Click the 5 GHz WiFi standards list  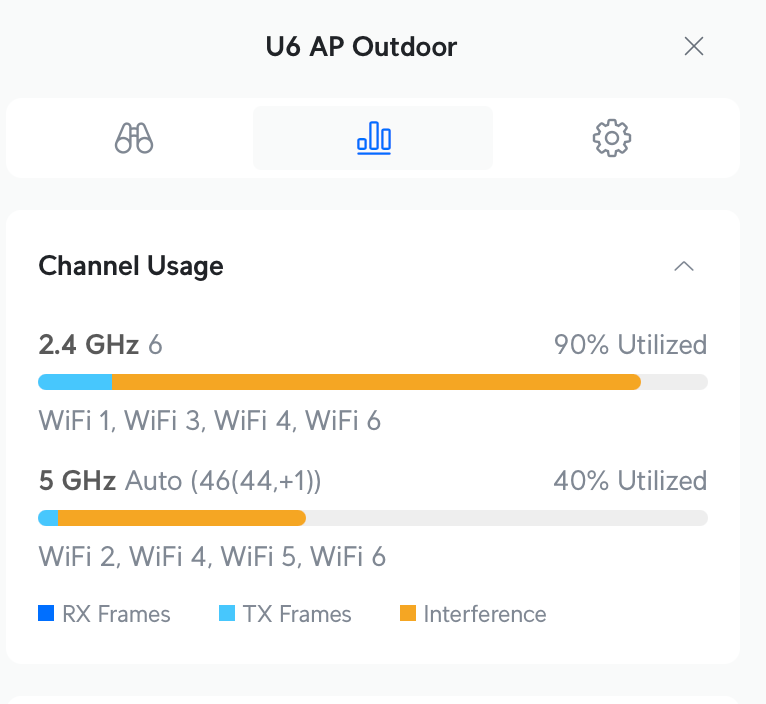point(212,556)
